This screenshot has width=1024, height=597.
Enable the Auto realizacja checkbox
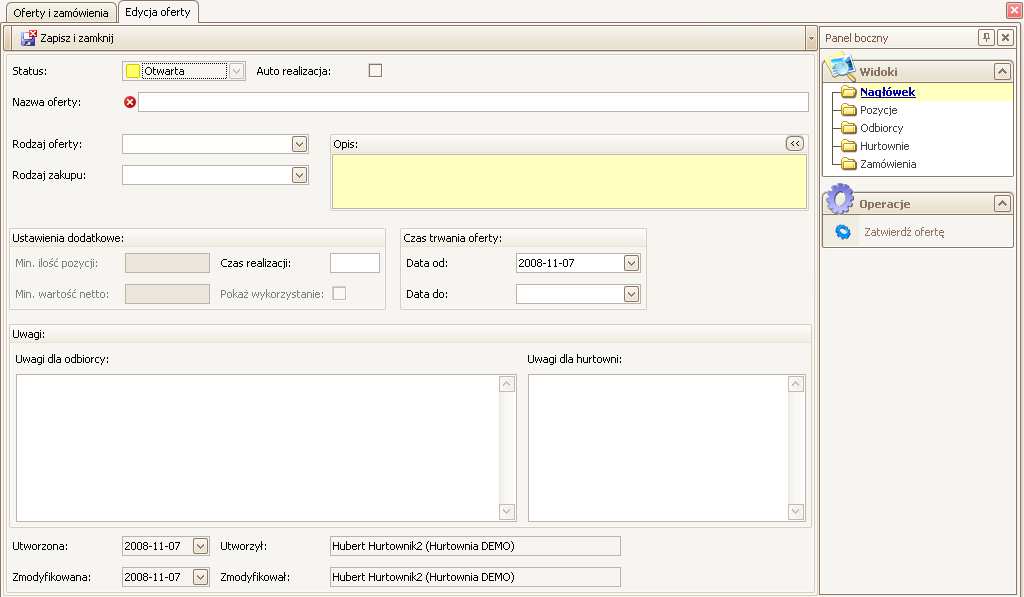pyautogui.click(x=376, y=71)
